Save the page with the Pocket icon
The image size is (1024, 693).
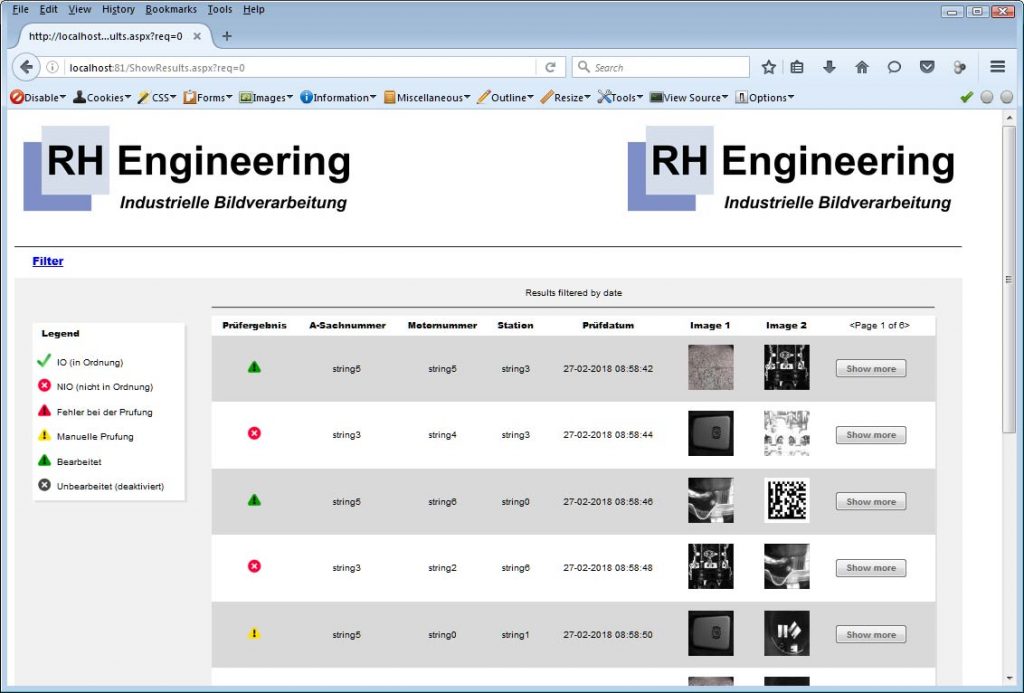point(926,67)
